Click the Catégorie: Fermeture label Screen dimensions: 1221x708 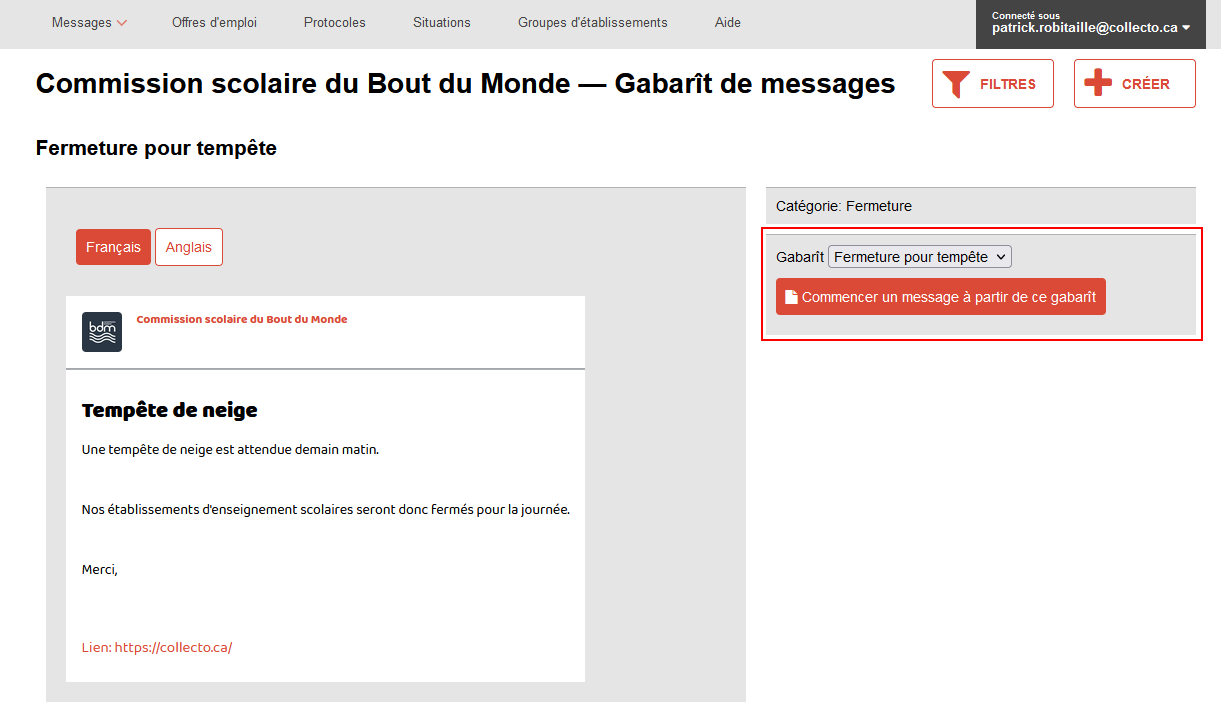click(x=844, y=206)
